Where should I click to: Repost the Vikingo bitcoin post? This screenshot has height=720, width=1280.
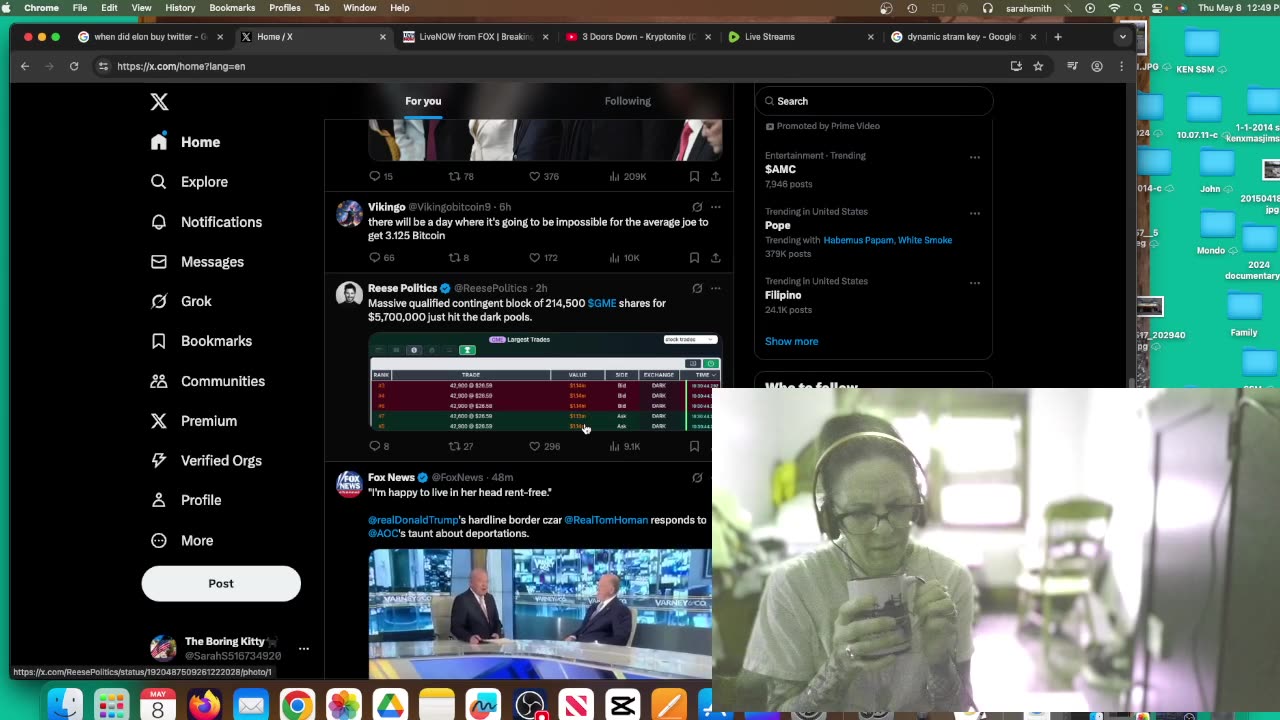pos(459,258)
